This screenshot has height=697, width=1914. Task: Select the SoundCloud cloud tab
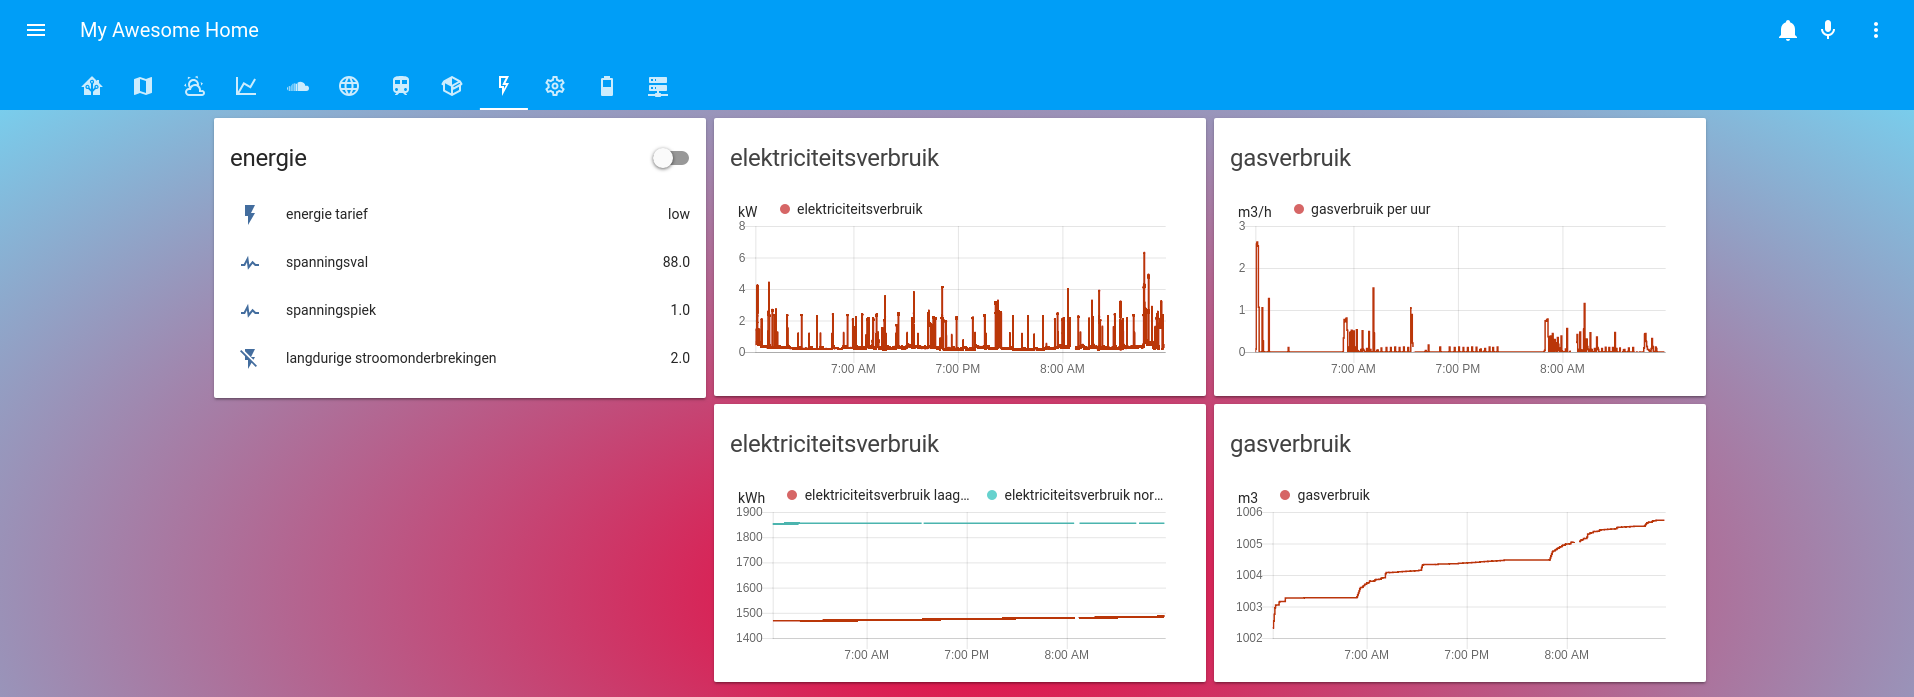tap(298, 86)
